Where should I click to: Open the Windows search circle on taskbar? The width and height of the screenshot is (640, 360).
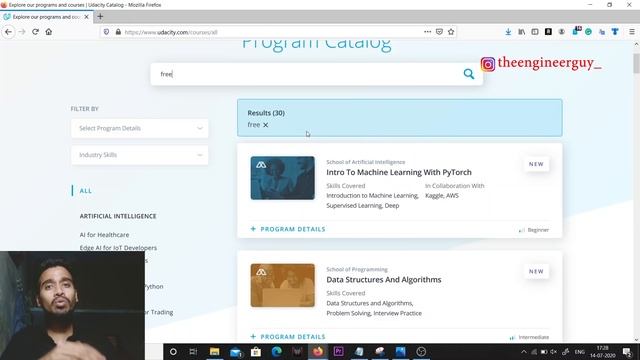coord(173,351)
